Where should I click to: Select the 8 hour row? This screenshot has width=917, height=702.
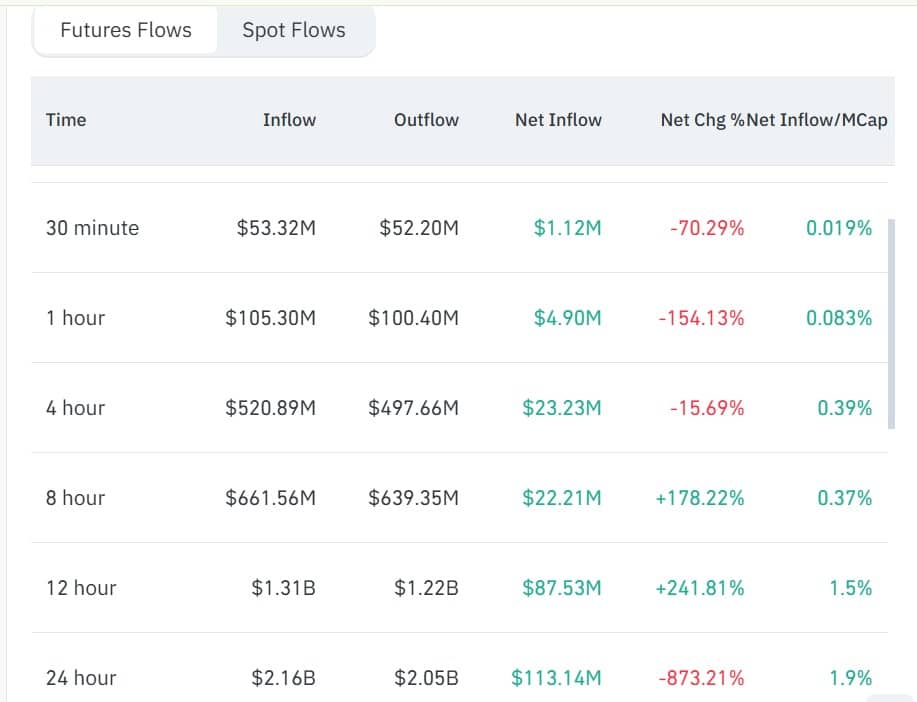(x=75, y=497)
